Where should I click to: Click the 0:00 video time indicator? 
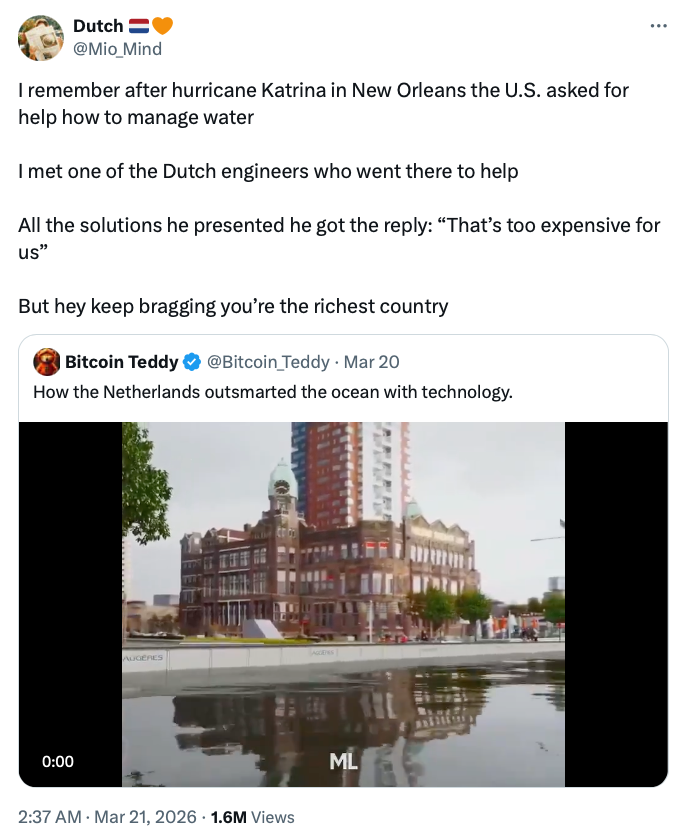tap(58, 762)
